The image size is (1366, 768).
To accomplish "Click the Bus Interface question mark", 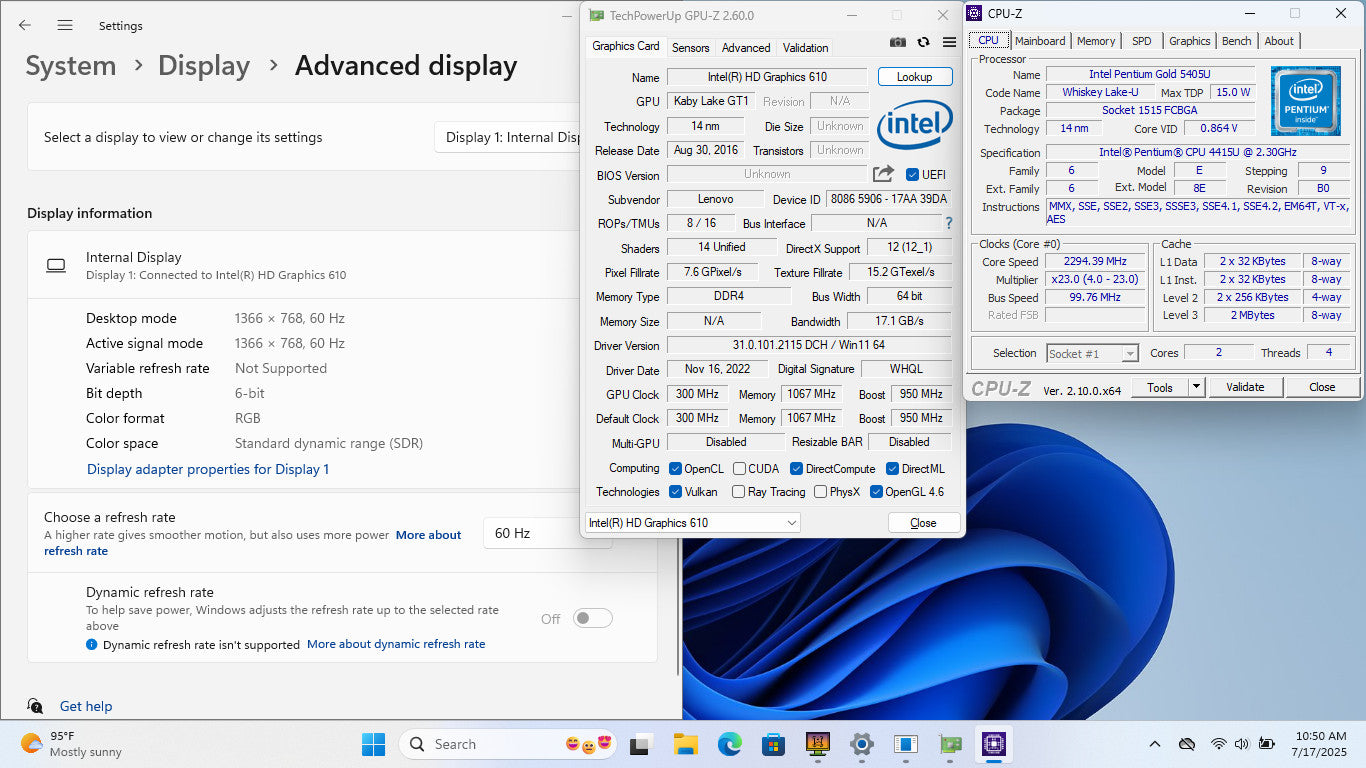I will point(948,223).
